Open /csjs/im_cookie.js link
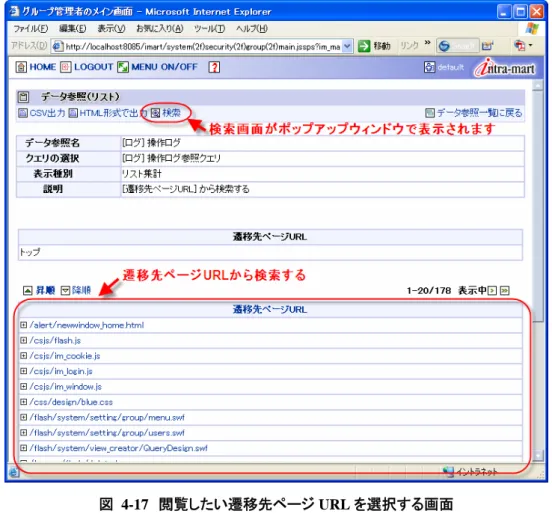 pos(65,356)
